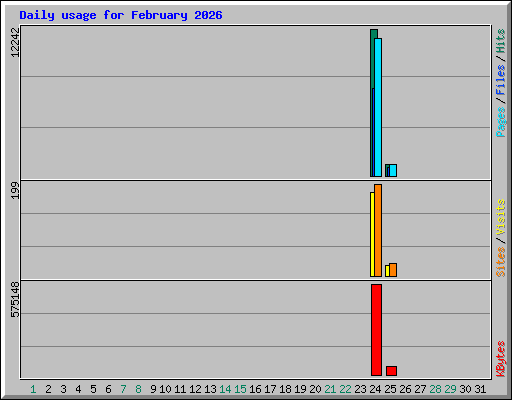This screenshot has height=400, width=512.
Task: Click the orange Sites bar for day 24
Action: pyautogui.click(x=378, y=230)
